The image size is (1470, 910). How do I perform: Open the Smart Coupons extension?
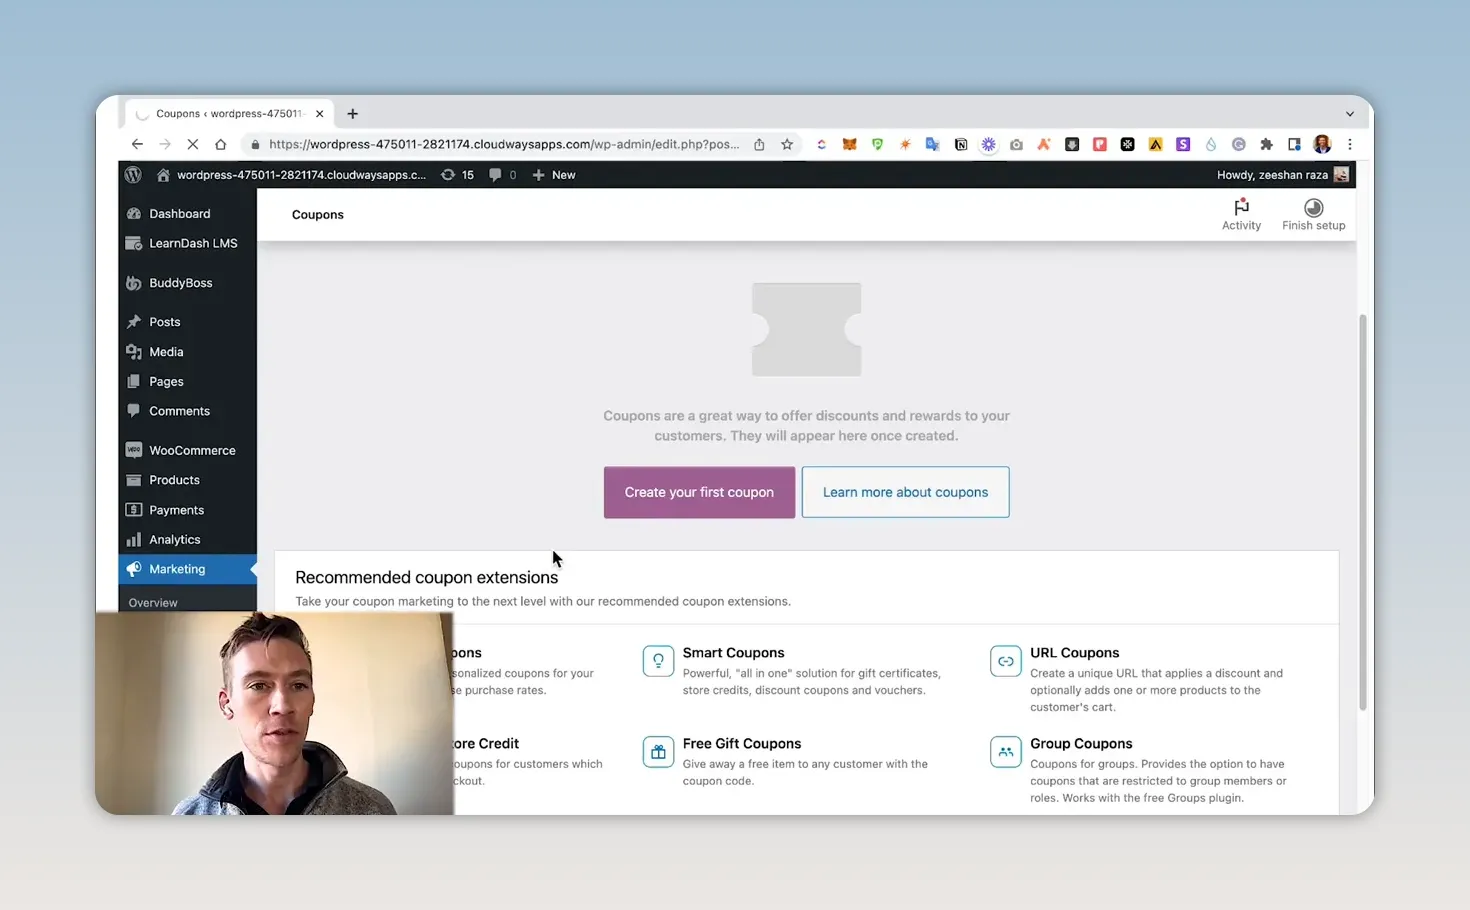coord(733,653)
